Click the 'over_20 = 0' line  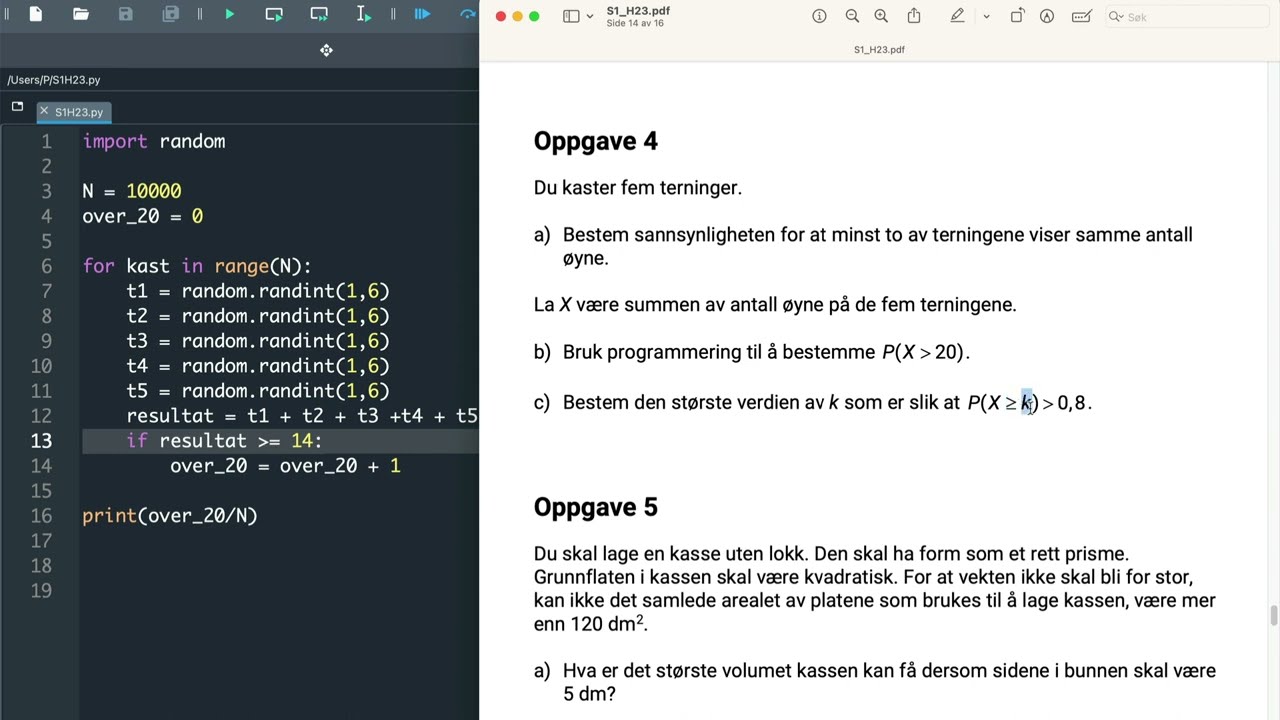[x=143, y=216]
